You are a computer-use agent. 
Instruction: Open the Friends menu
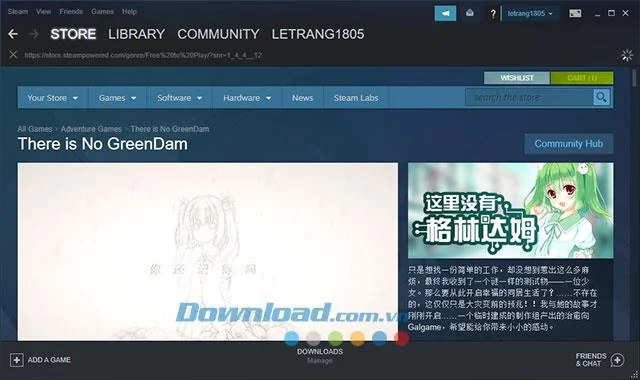[x=71, y=11]
